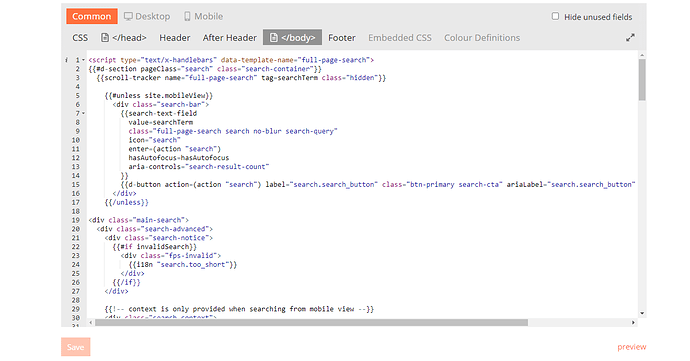Click line number 28 in gutter

(76, 300)
